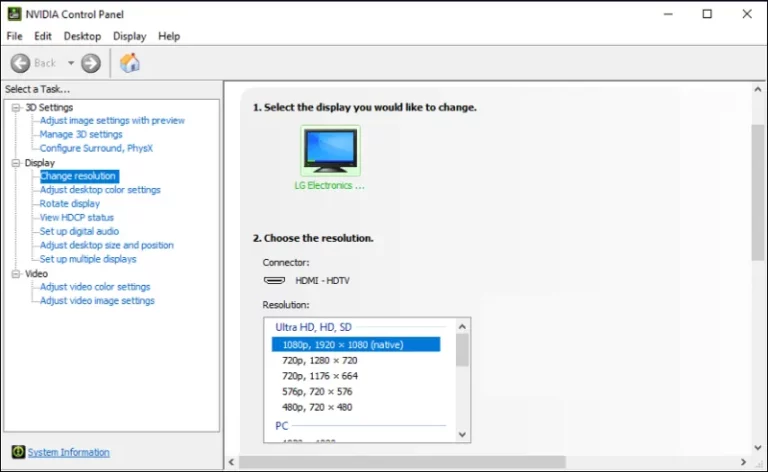
Task: Go to Home via house icon
Action: pos(130,63)
